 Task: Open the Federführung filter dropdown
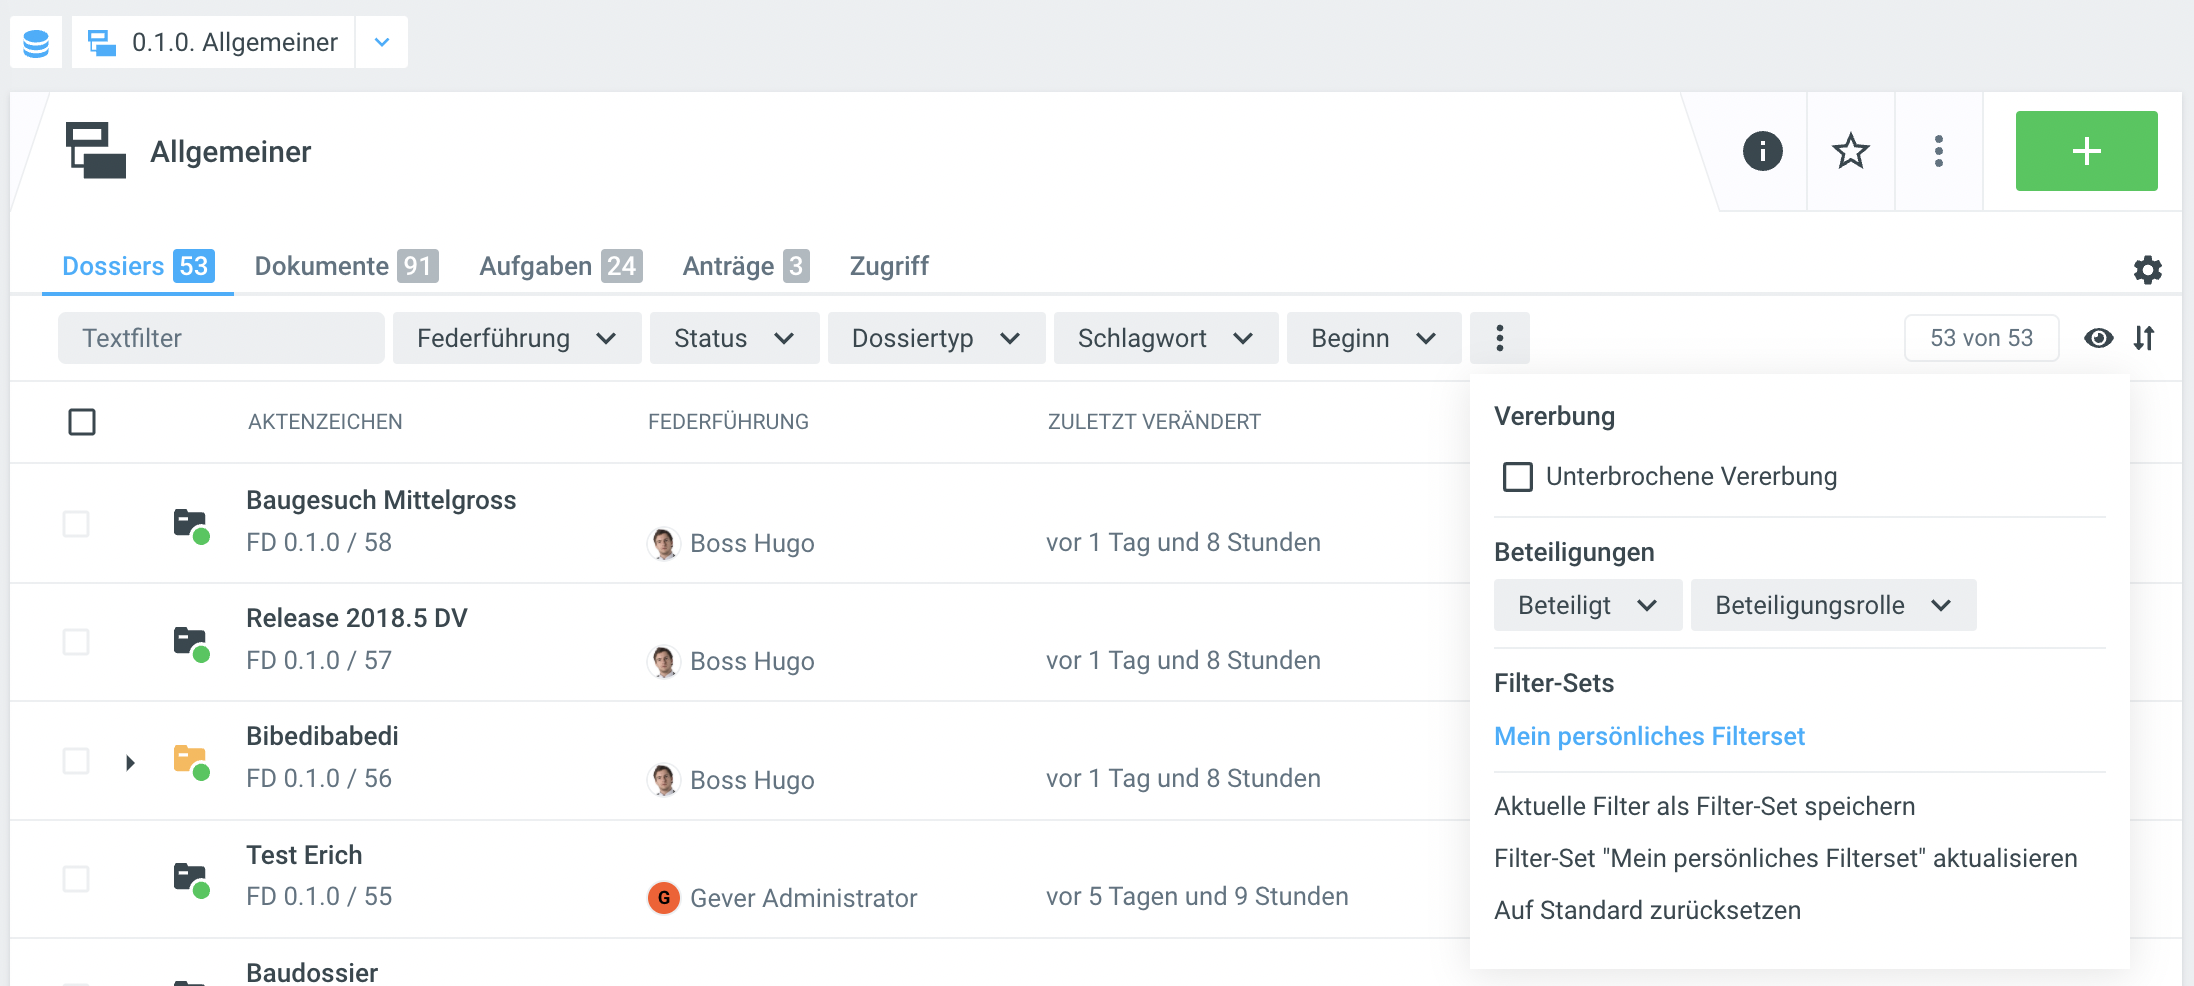coord(516,338)
